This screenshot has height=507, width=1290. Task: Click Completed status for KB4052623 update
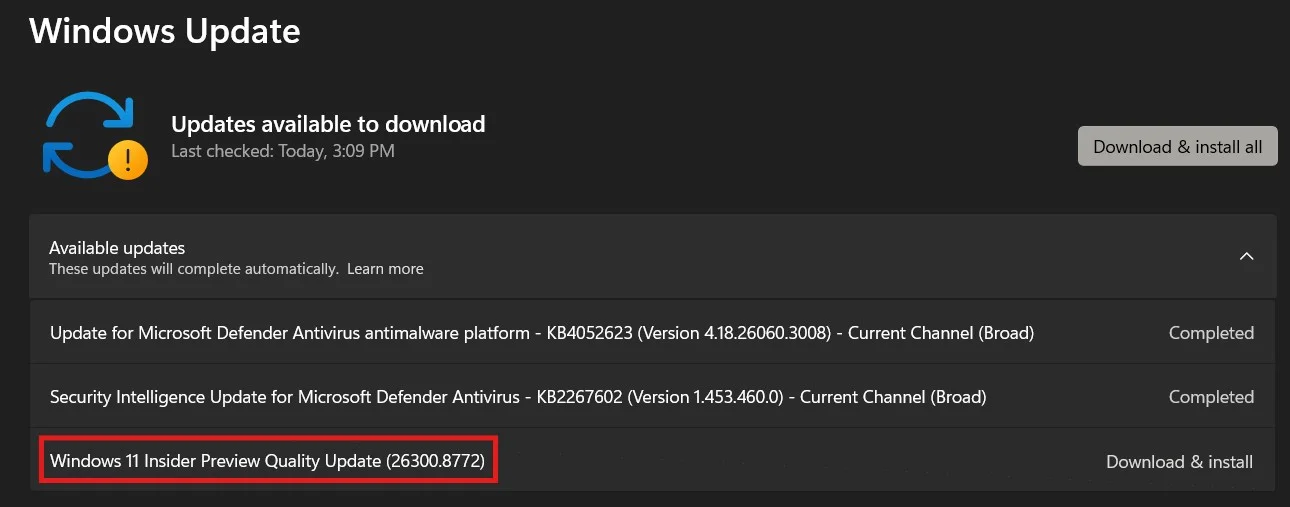coord(1211,333)
